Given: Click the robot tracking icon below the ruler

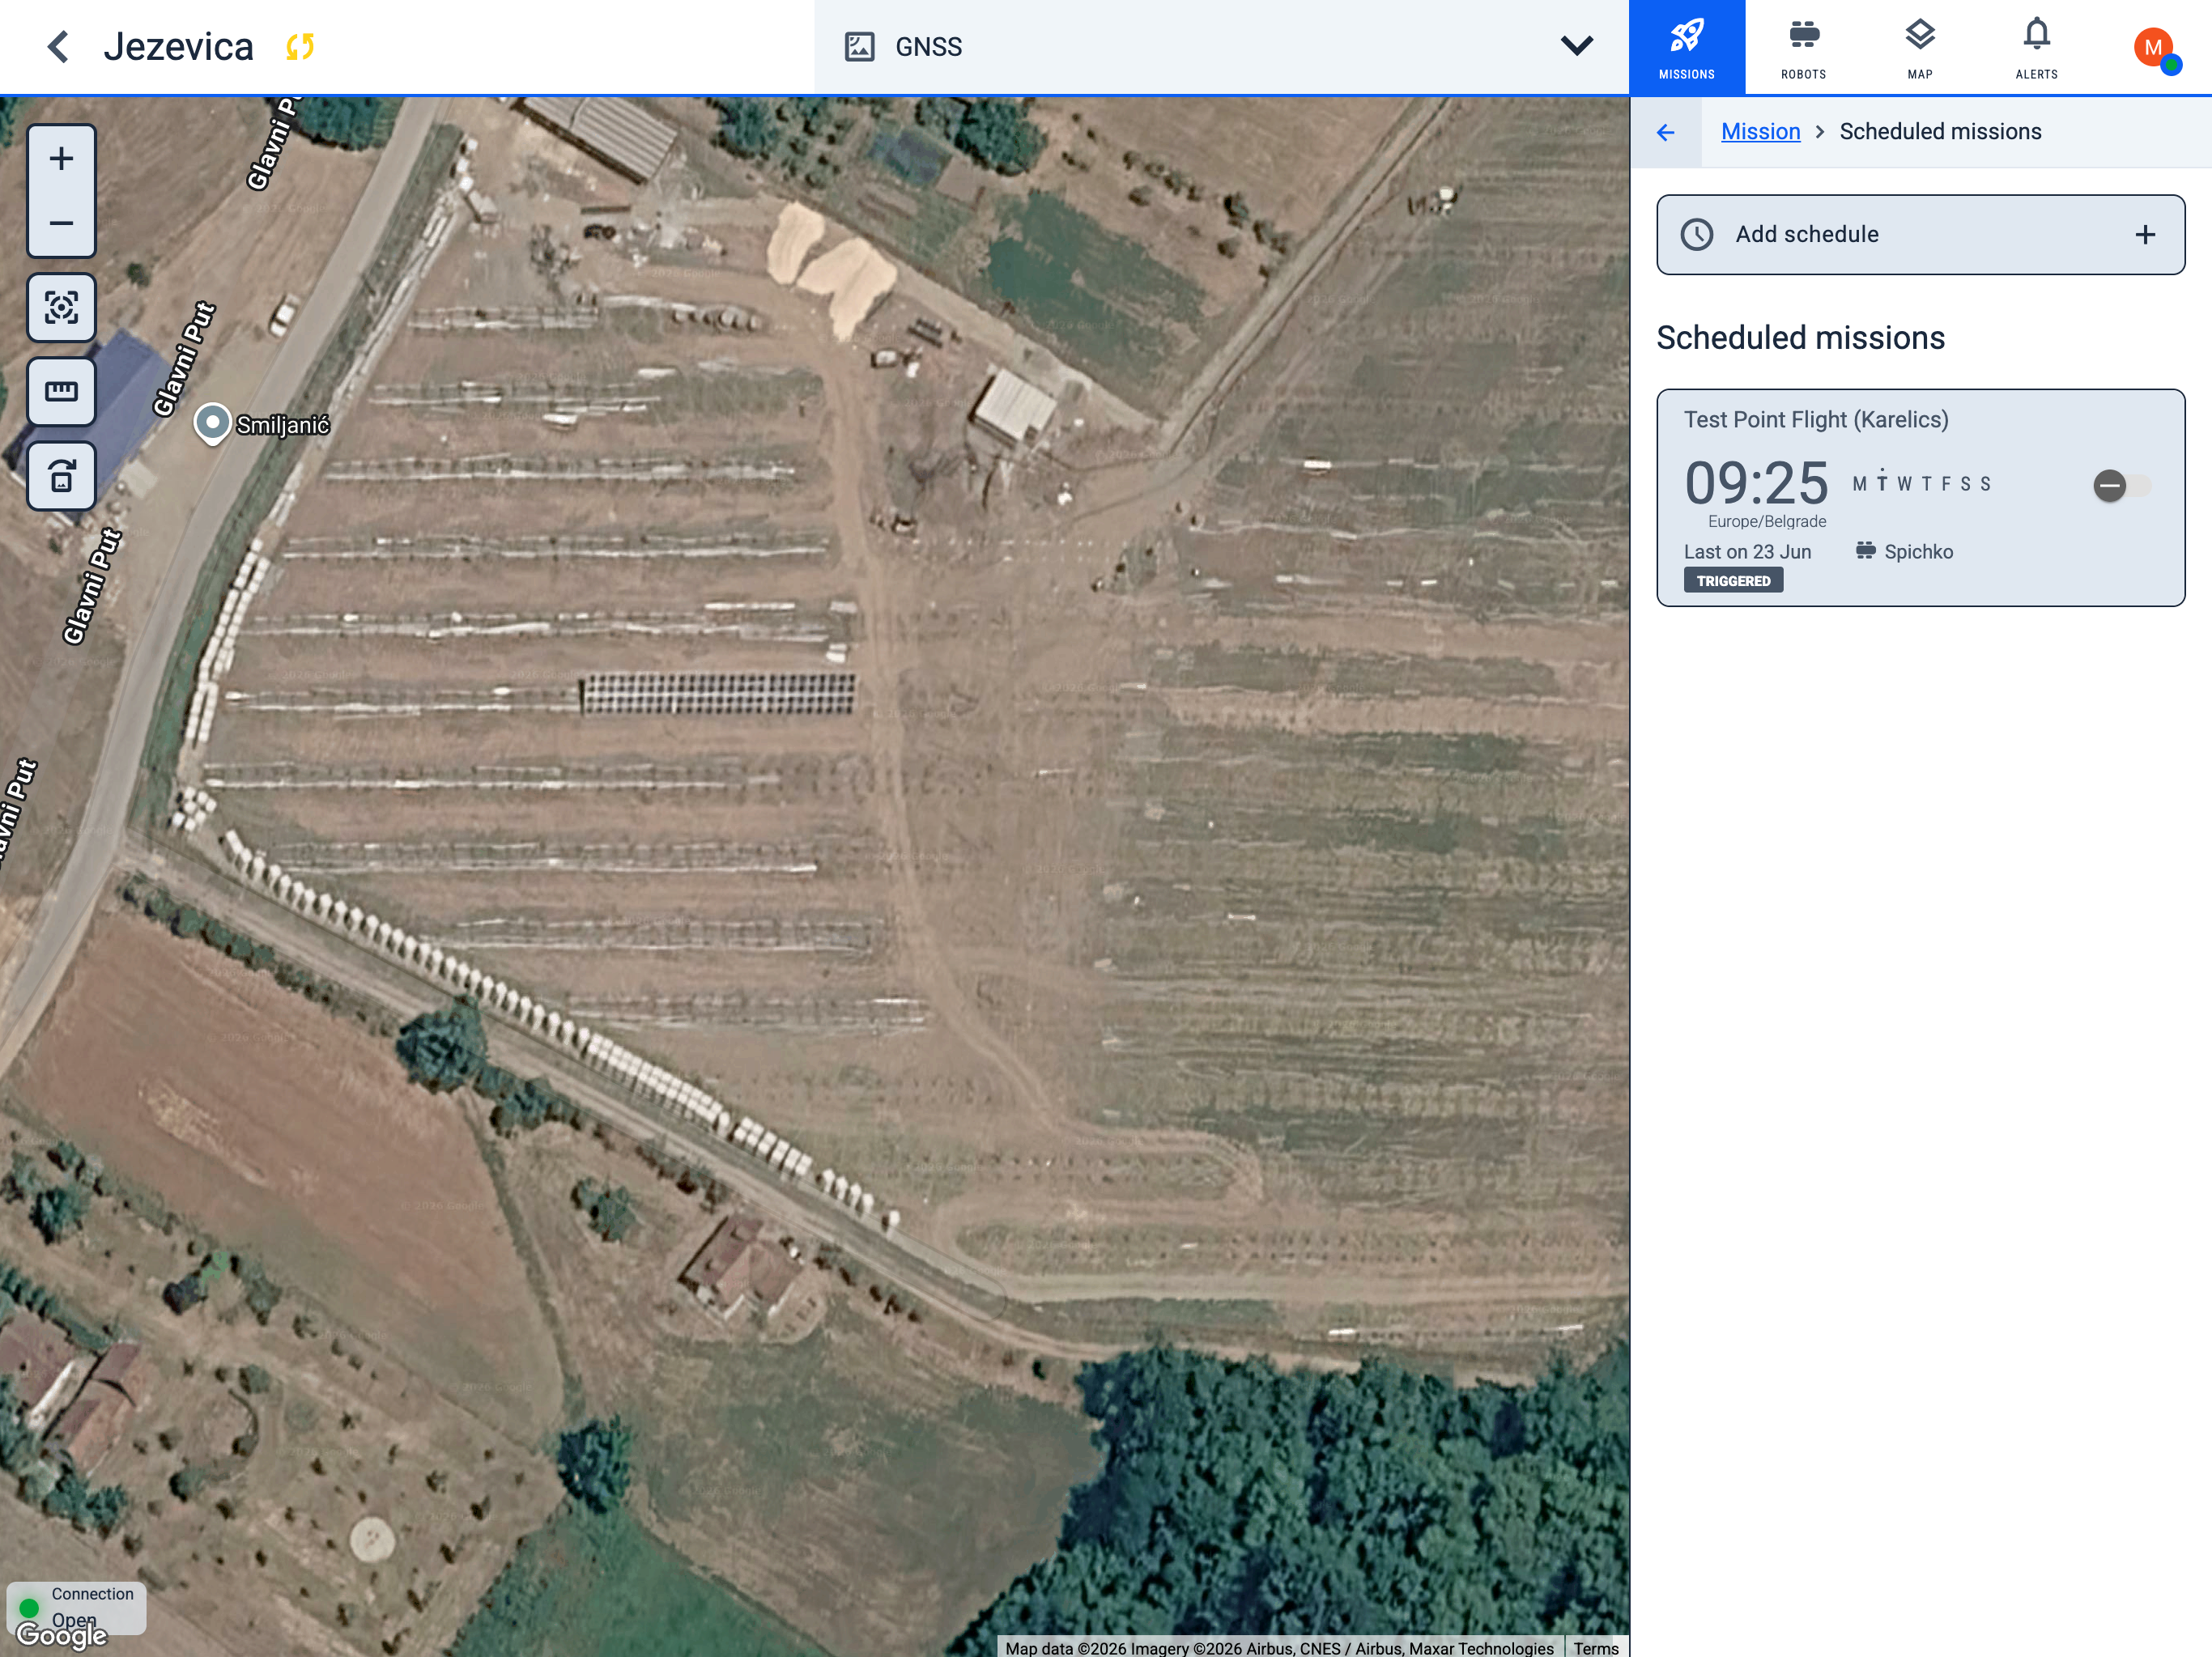Looking at the screenshot, I should coord(61,475).
